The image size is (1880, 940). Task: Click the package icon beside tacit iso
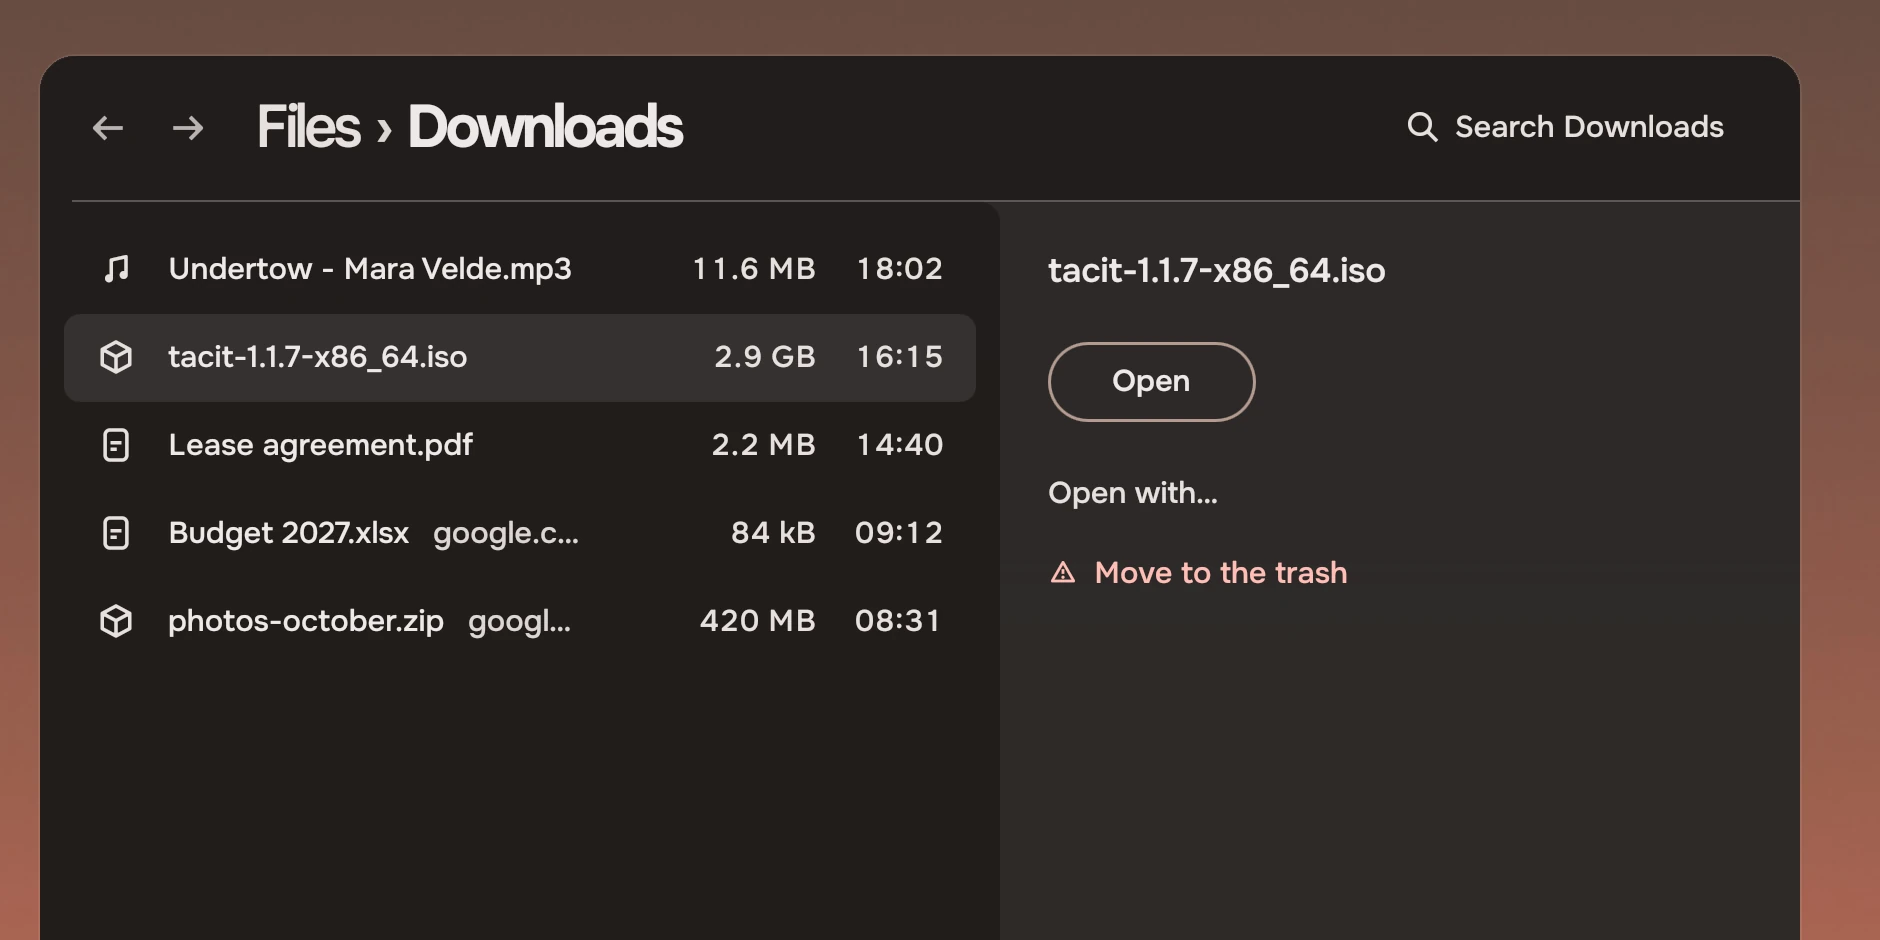[x=116, y=357]
